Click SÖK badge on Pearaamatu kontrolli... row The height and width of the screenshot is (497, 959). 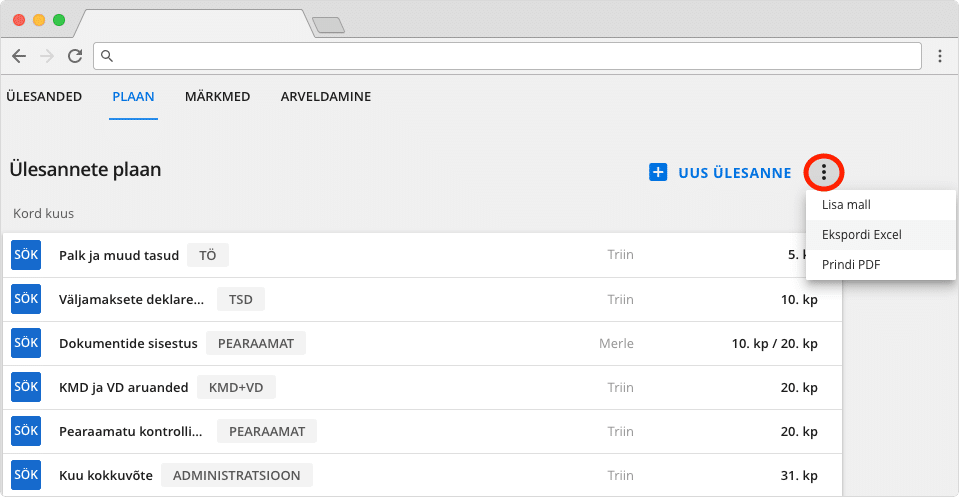point(26,431)
